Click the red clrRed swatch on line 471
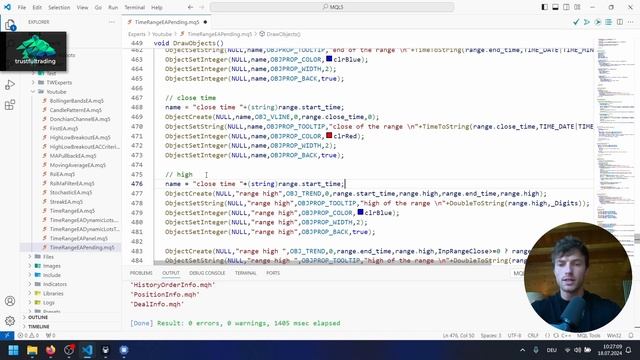 [329, 136]
